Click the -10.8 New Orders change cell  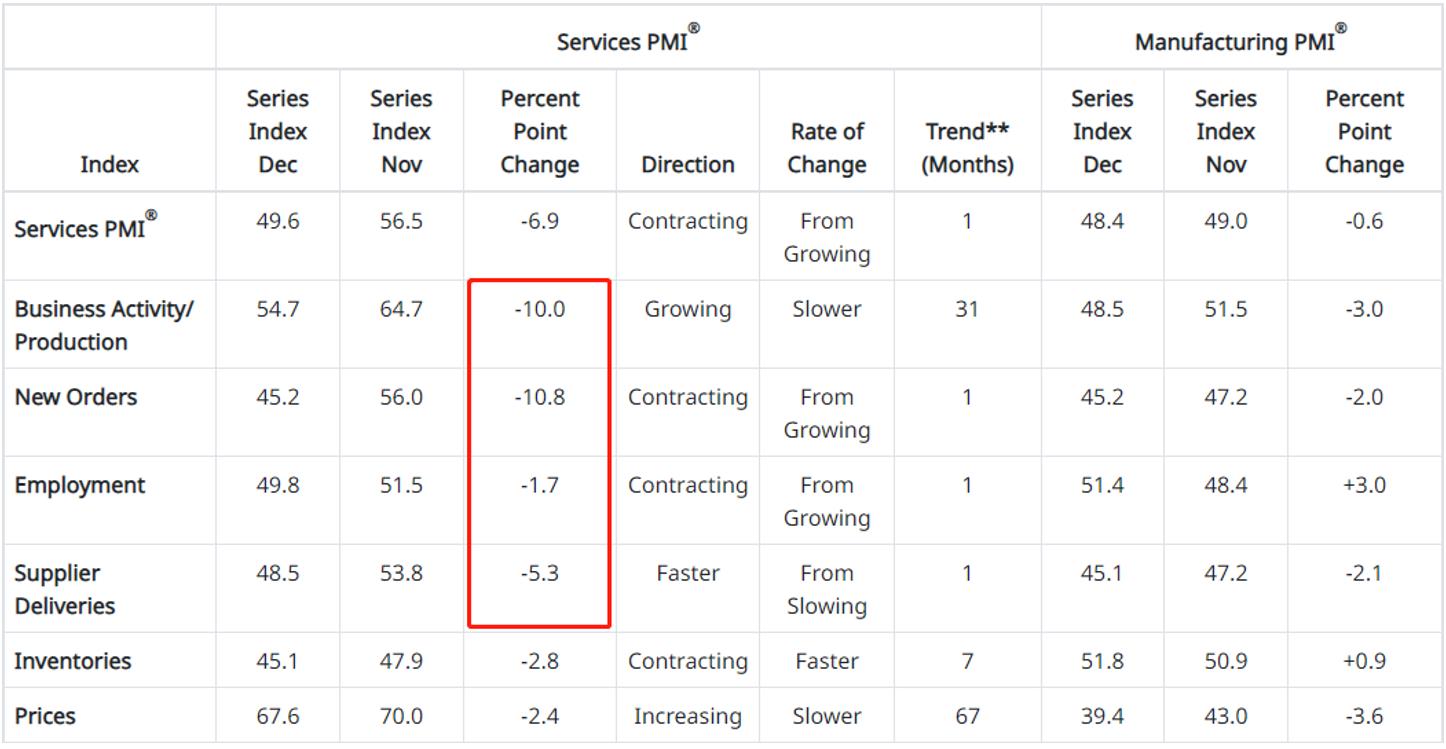point(540,397)
